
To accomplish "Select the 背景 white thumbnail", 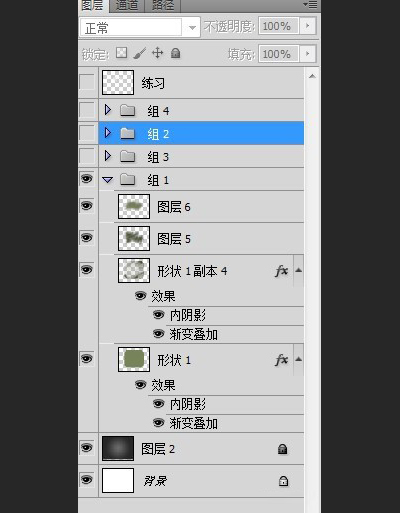I will (x=118, y=480).
